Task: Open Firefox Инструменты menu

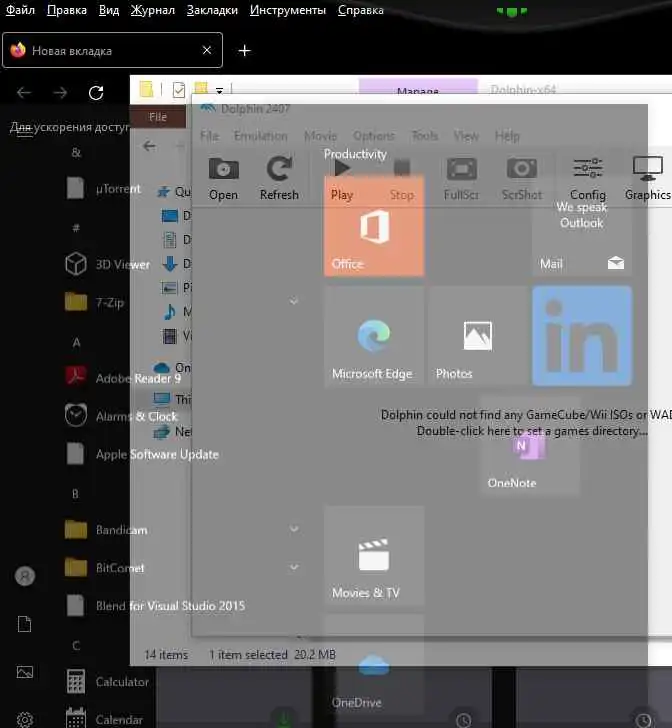Action: tap(288, 10)
